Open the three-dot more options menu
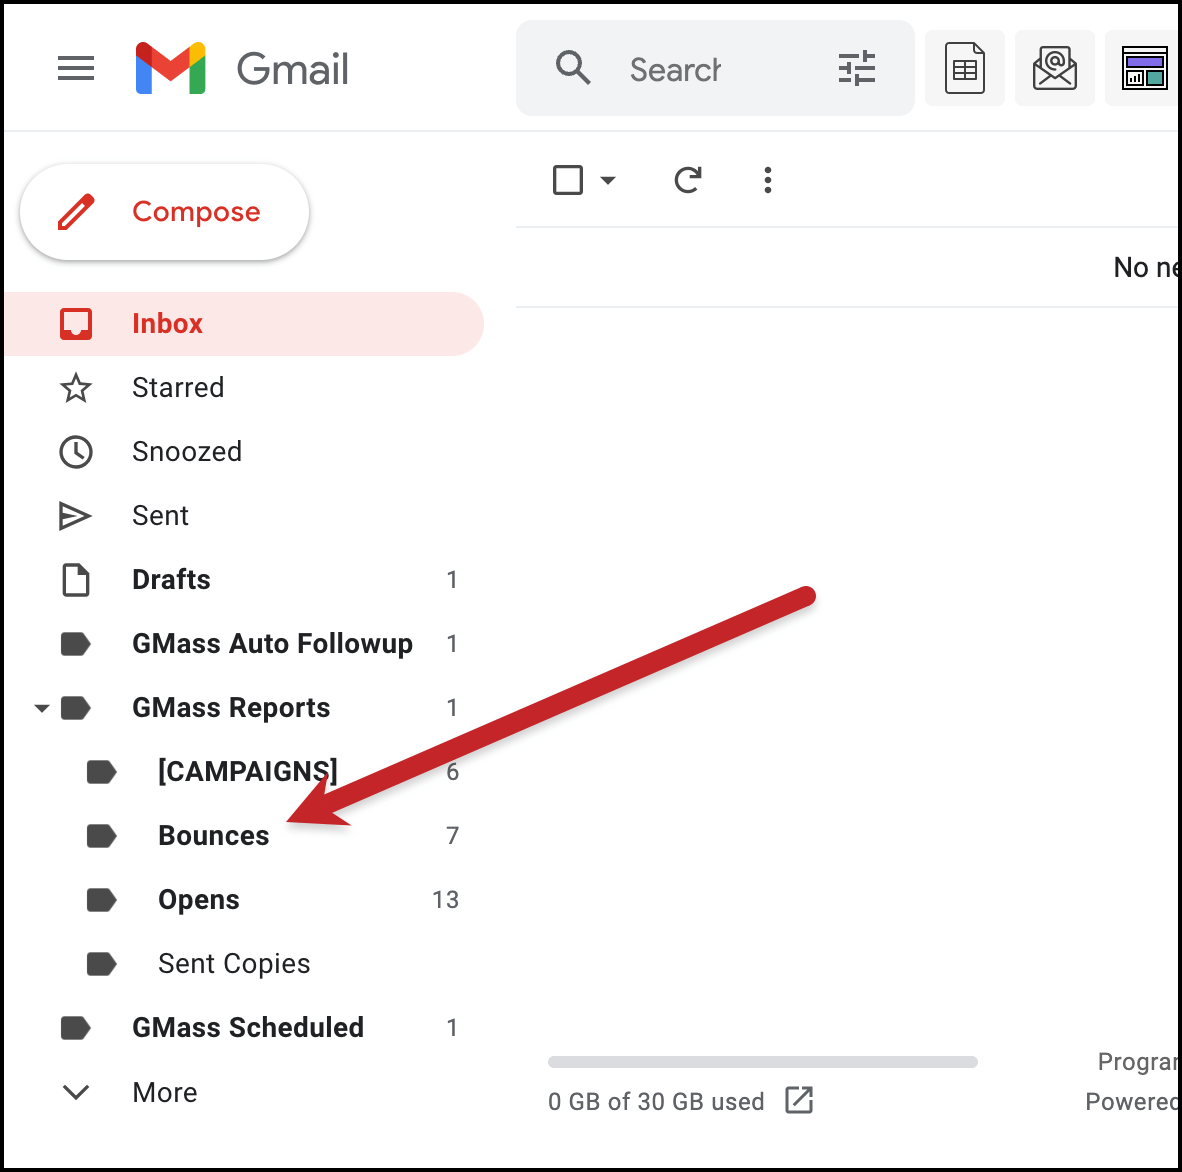 767,180
